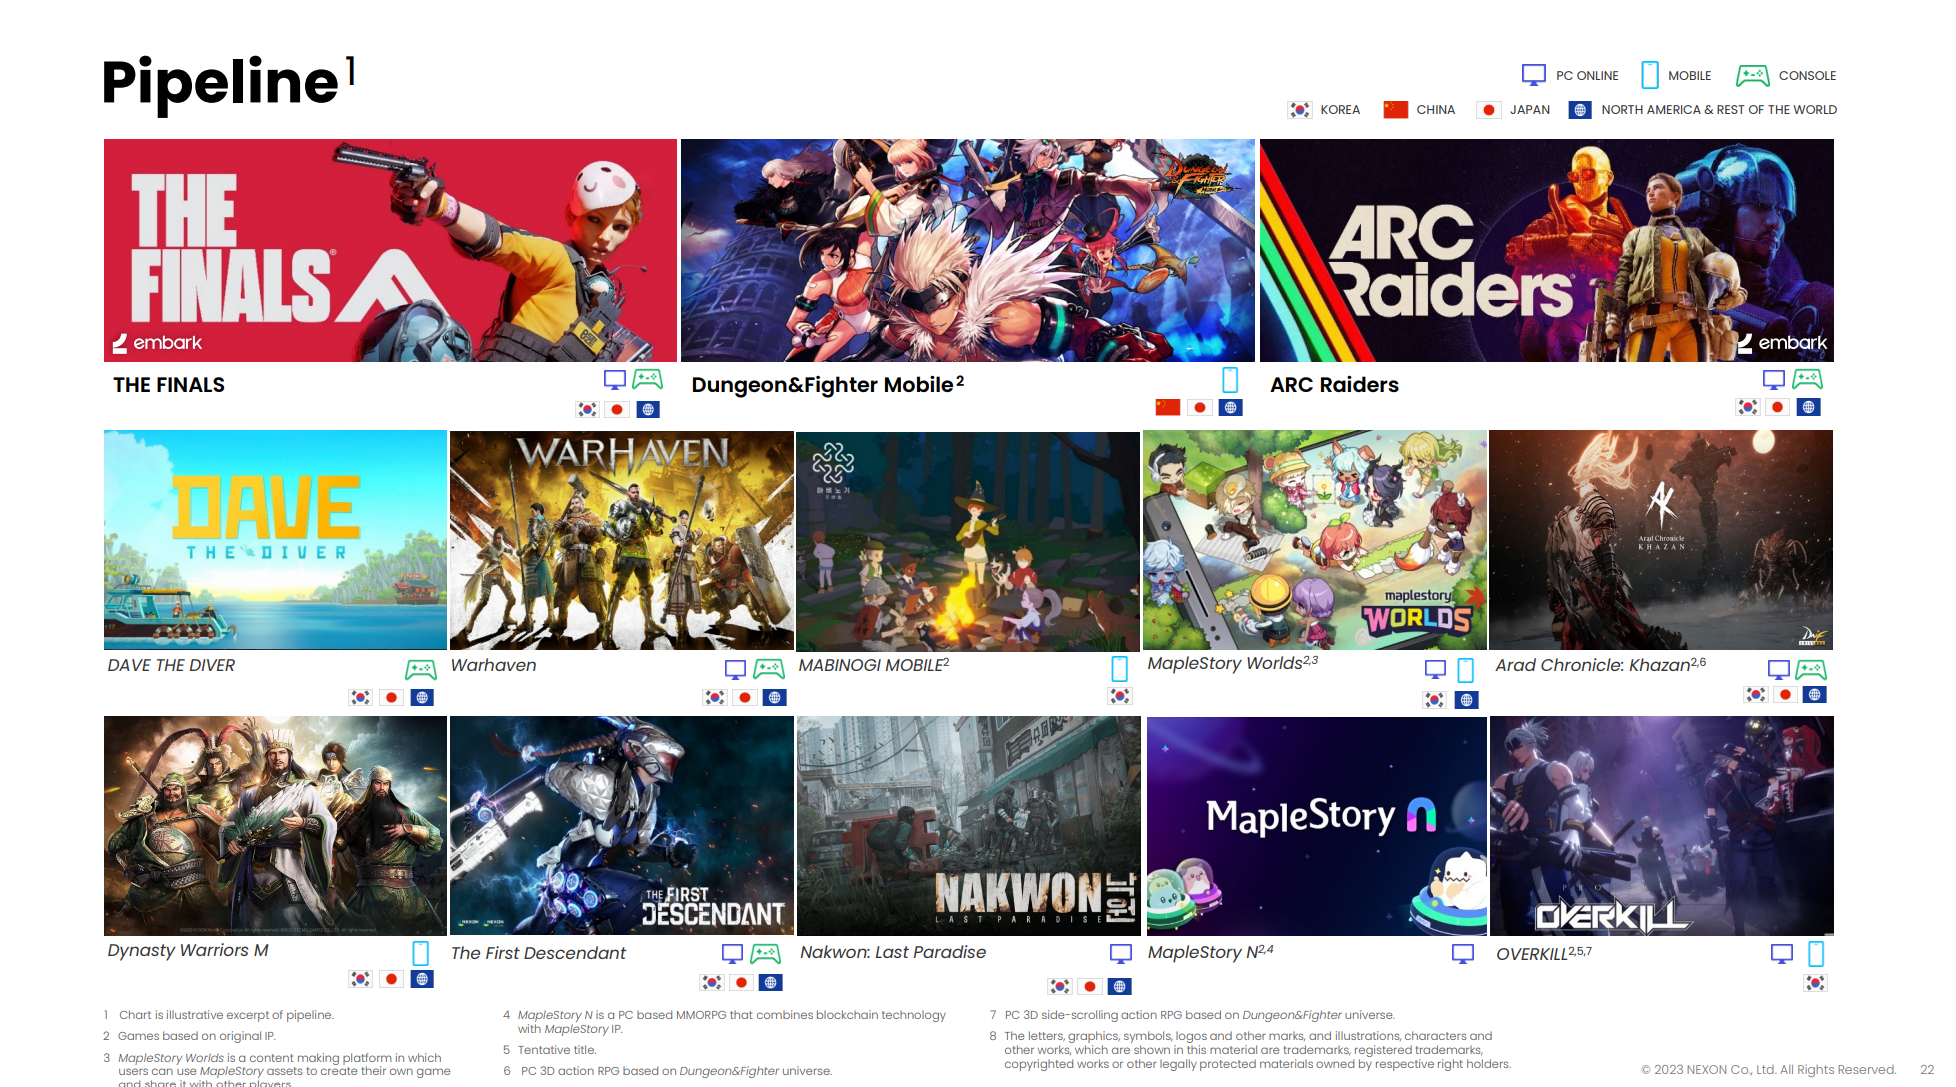Open THE FINALS banner image
1956x1087 pixels.
tap(390, 250)
